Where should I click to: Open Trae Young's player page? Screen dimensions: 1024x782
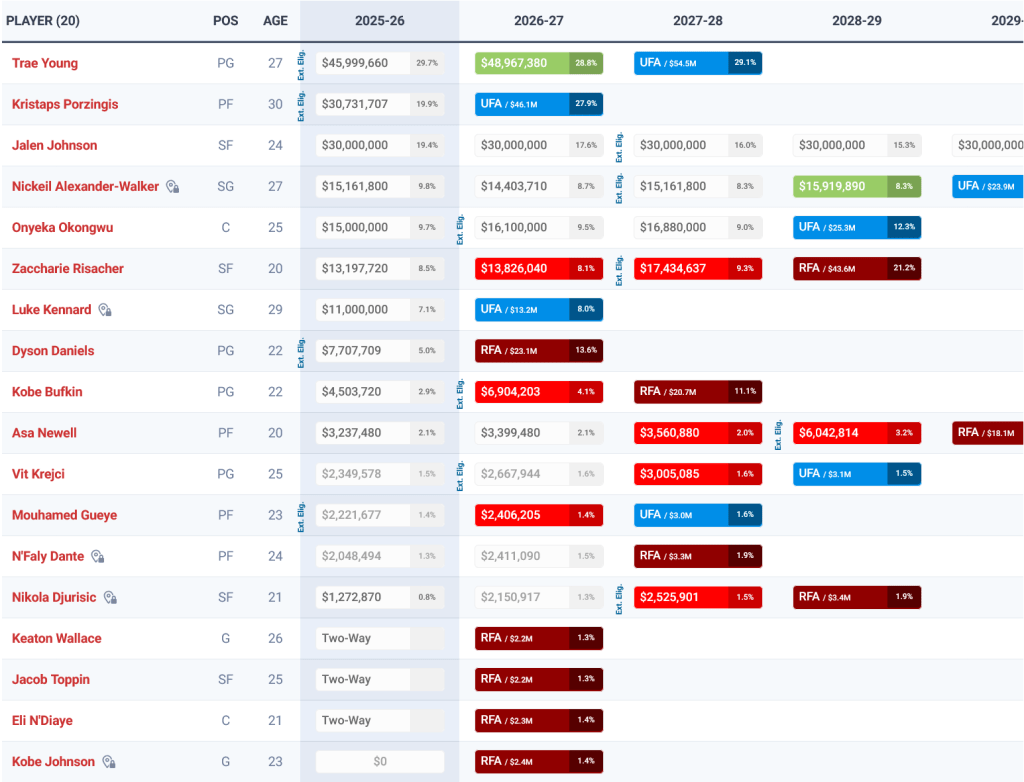pos(45,63)
